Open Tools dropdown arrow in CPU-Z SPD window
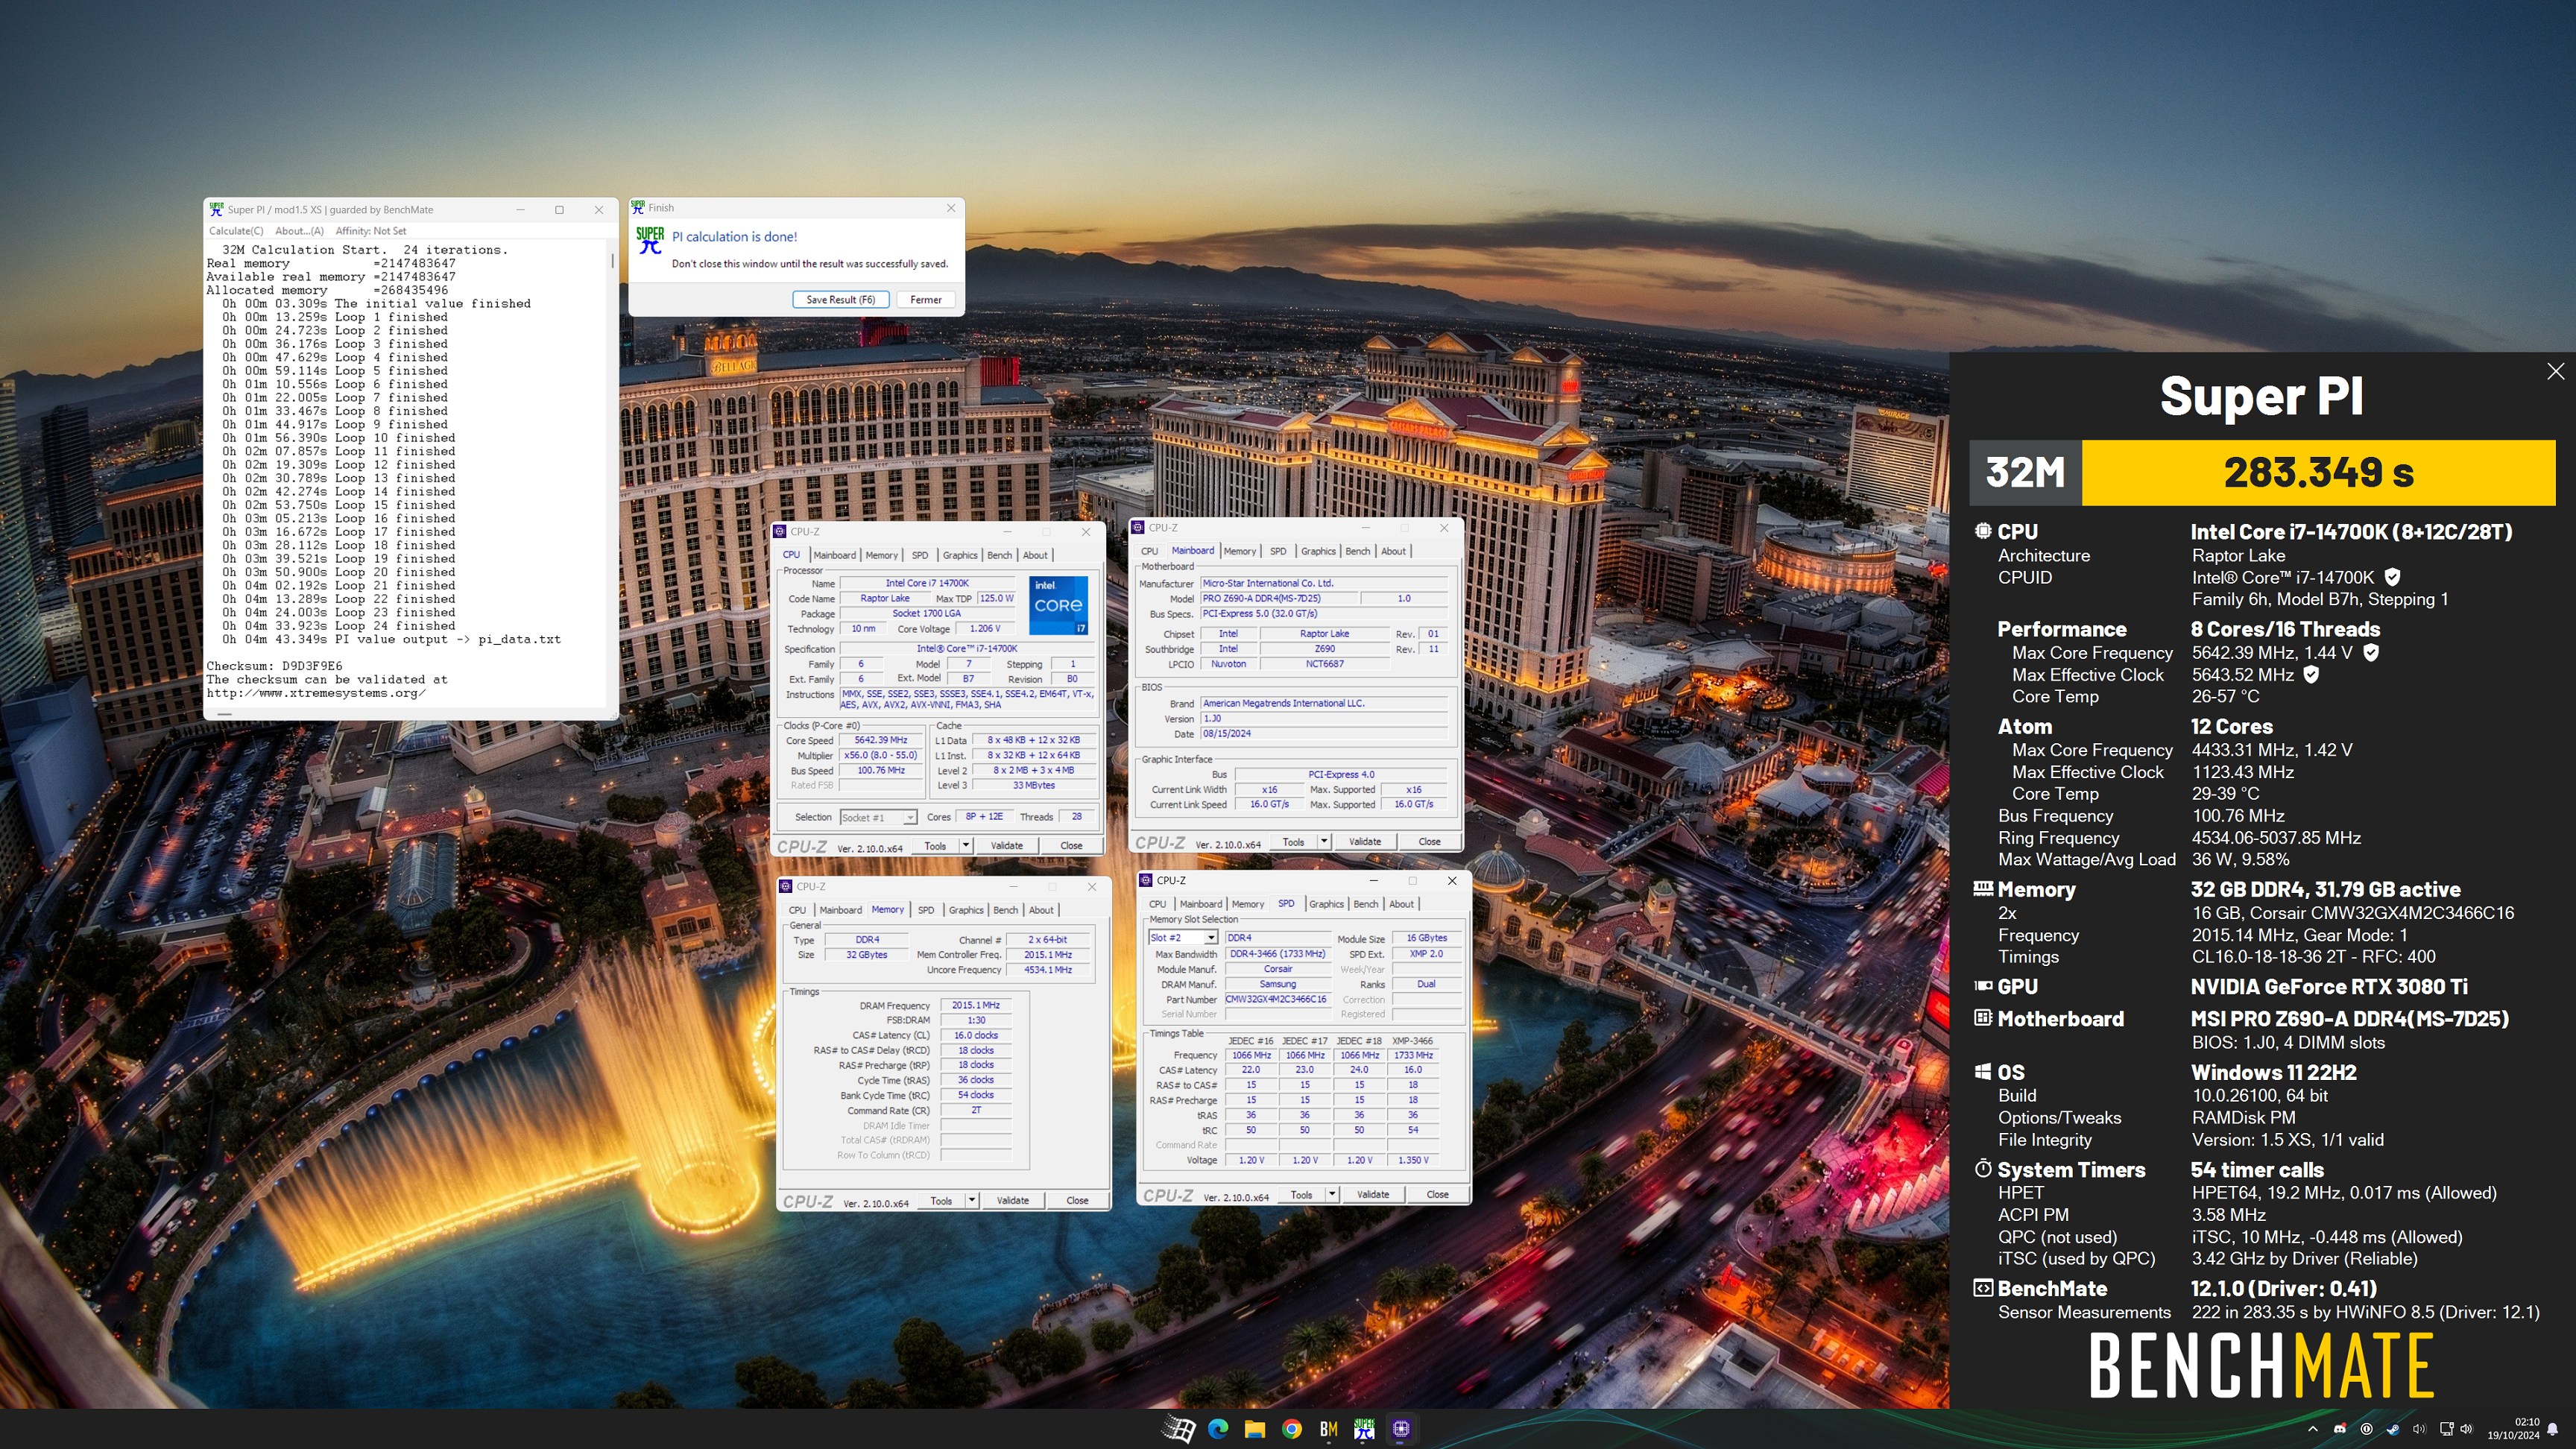Viewport: 2576px width, 1449px height. [x=1332, y=1194]
